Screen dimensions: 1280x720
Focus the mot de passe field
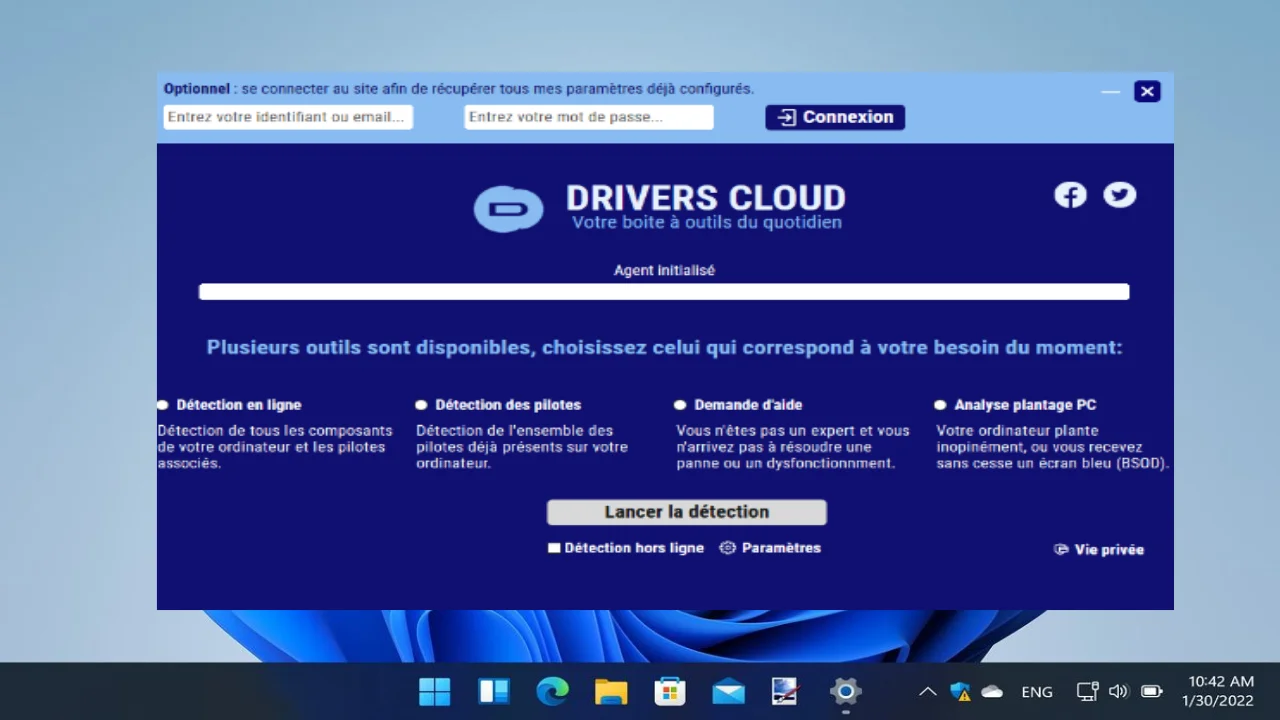[x=589, y=117]
